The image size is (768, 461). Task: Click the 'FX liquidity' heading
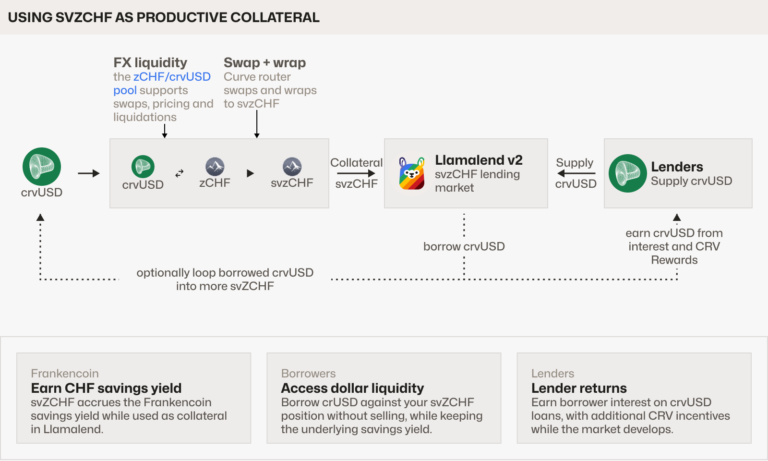coord(150,63)
